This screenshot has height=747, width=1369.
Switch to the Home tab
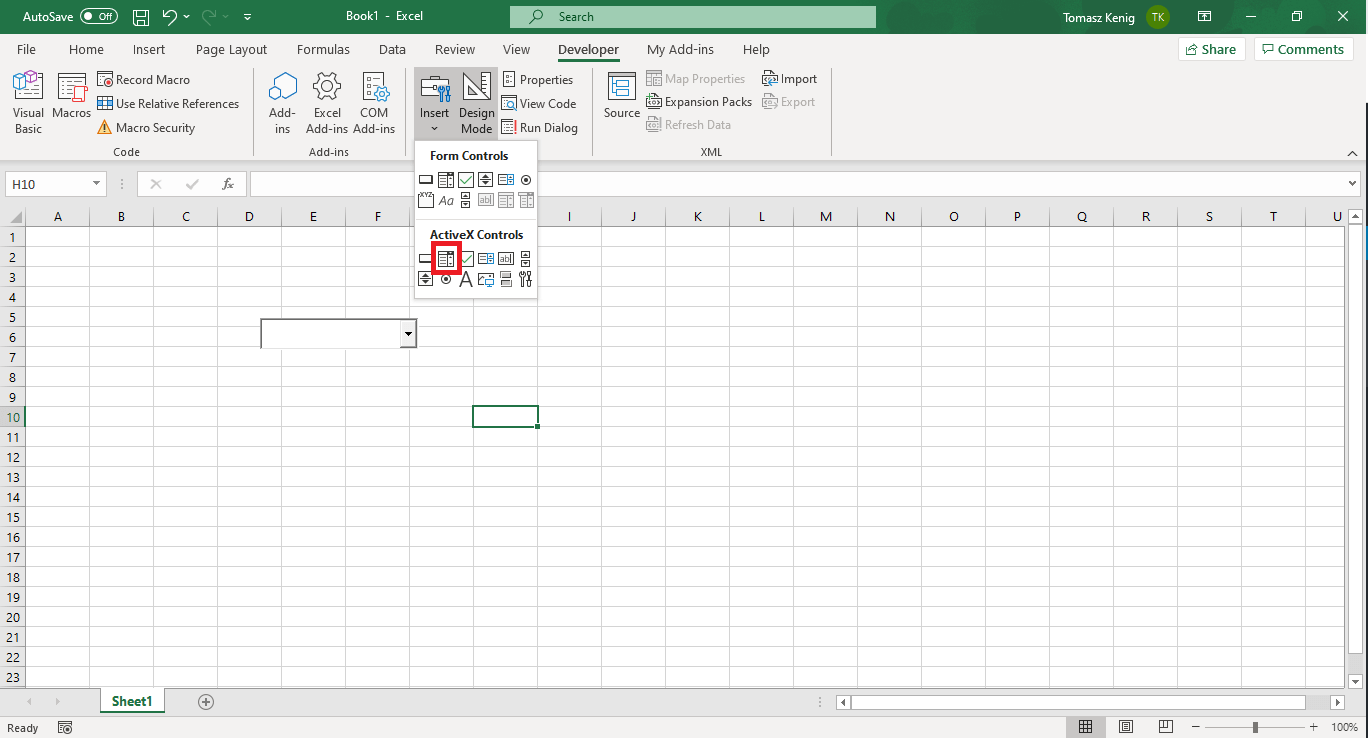click(x=86, y=49)
